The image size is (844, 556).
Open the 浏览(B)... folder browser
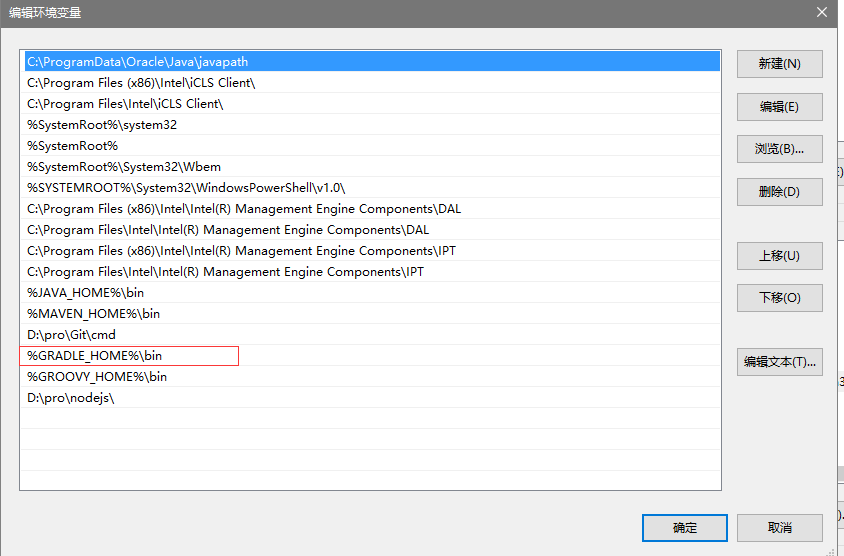coord(779,149)
